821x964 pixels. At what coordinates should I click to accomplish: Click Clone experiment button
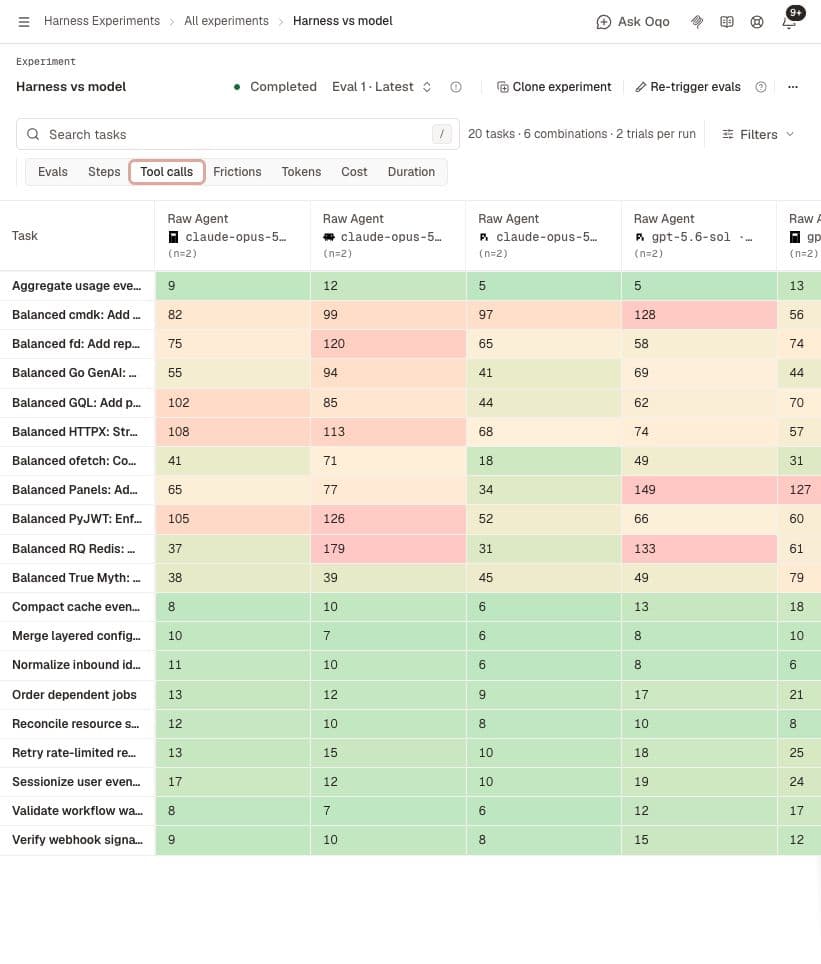[554, 87]
